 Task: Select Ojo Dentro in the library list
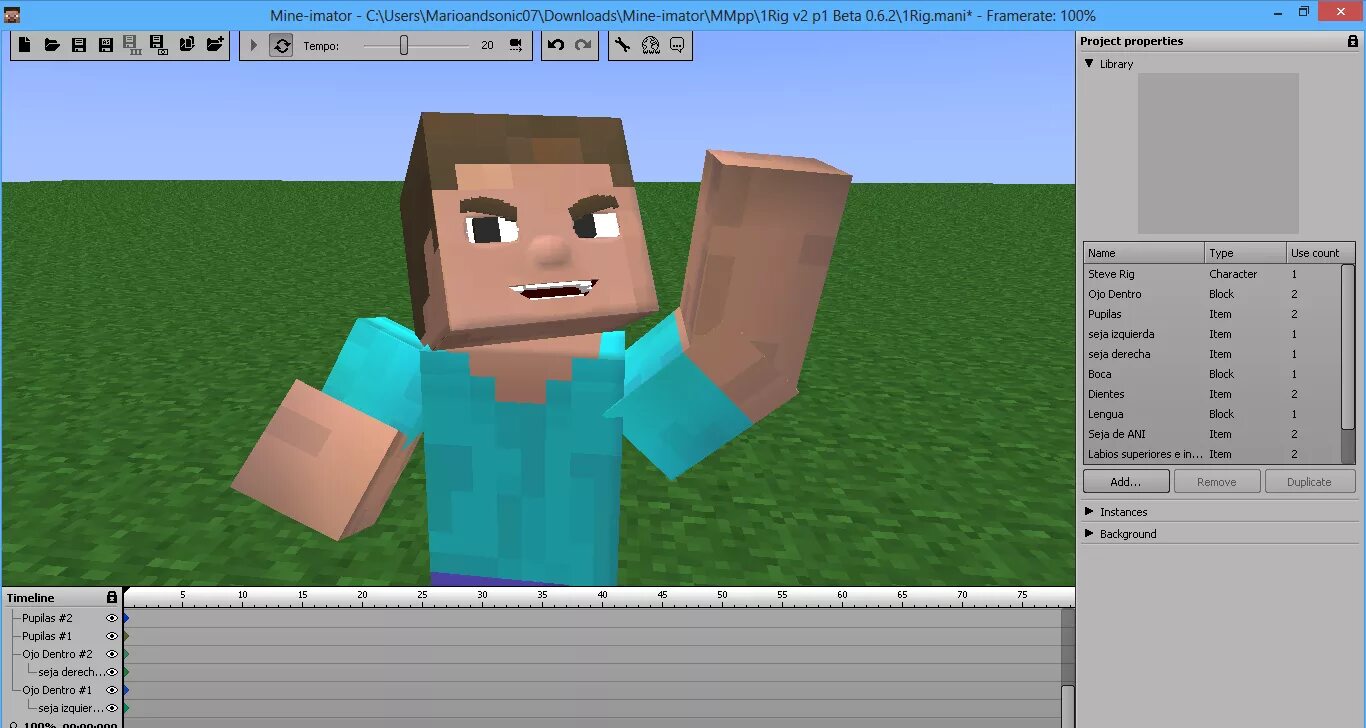[x=1212, y=294]
